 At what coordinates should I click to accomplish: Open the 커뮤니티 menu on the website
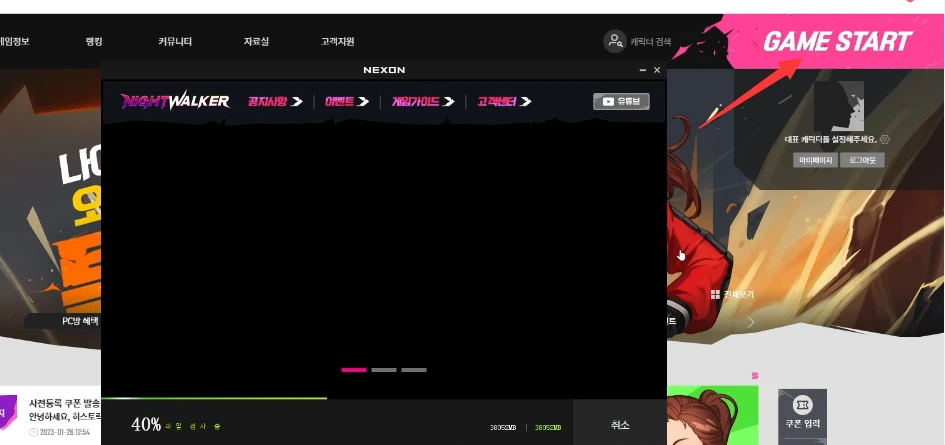(175, 42)
